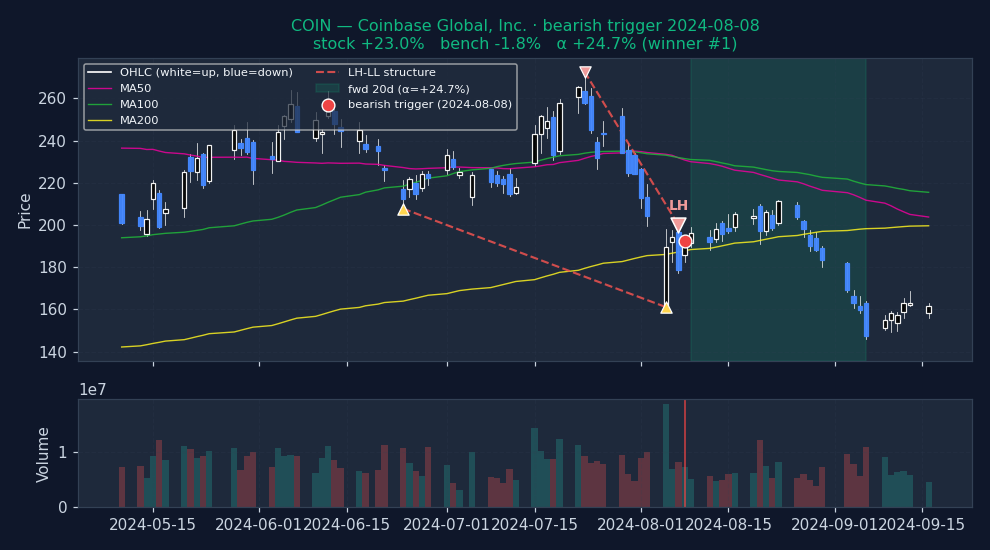Screen dimensions: 990x550
Task: Click the COIN chart title text
Action: click(x=525, y=26)
